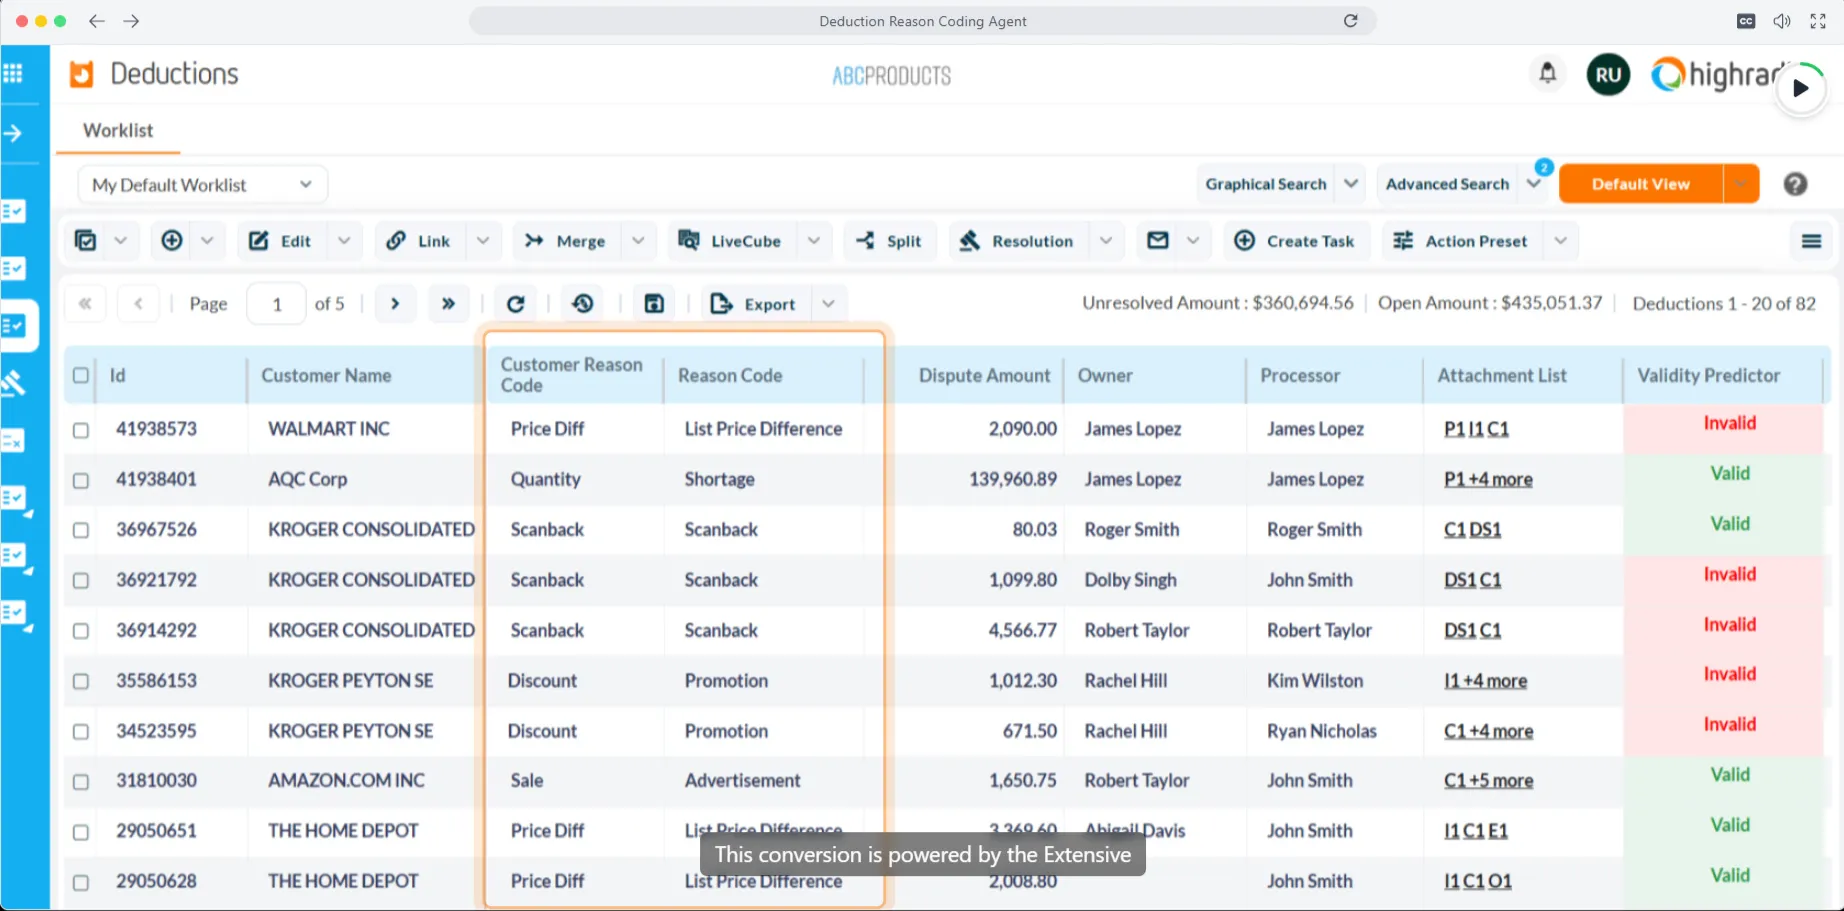The width and height of the screenshot is (1844, 911).
Task: Expand the Export dropdown arrow
Action: (828, 304)
